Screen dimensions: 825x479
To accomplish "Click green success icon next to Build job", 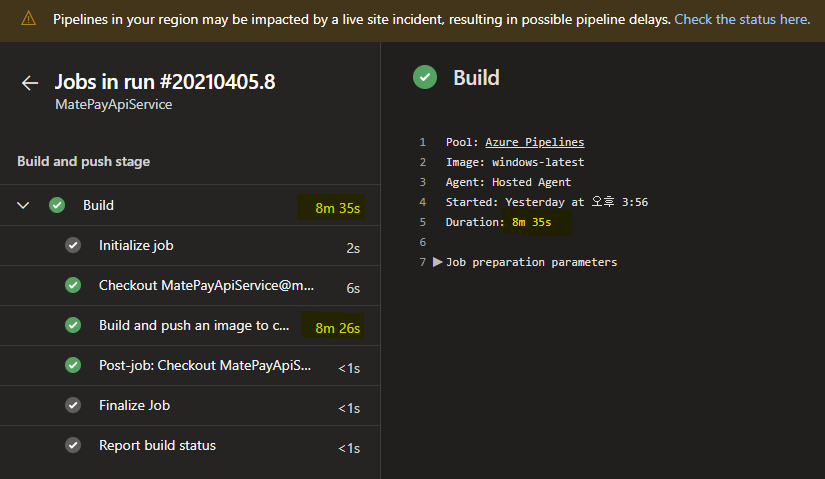I will (x=57, y=205).
